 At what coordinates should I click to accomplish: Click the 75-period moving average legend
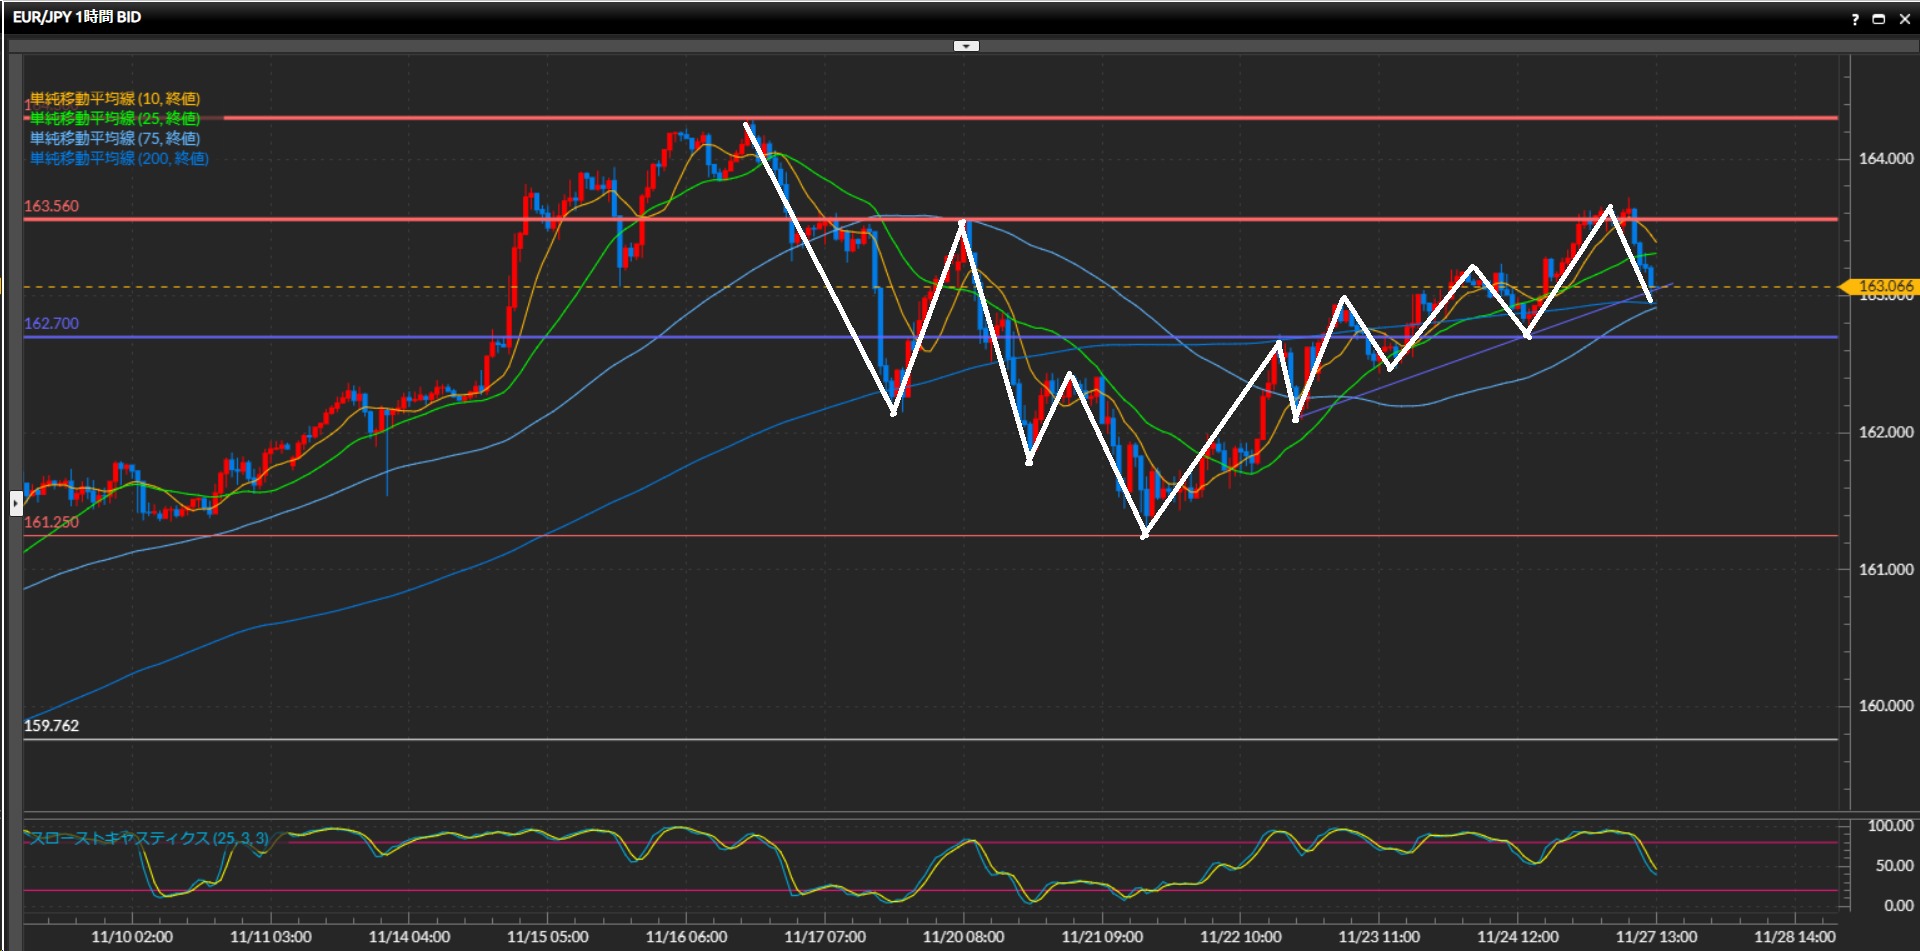(x=114, y=139)
